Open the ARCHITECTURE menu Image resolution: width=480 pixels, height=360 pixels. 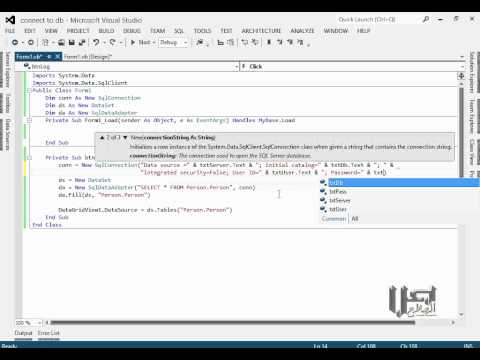click(261, 31)
